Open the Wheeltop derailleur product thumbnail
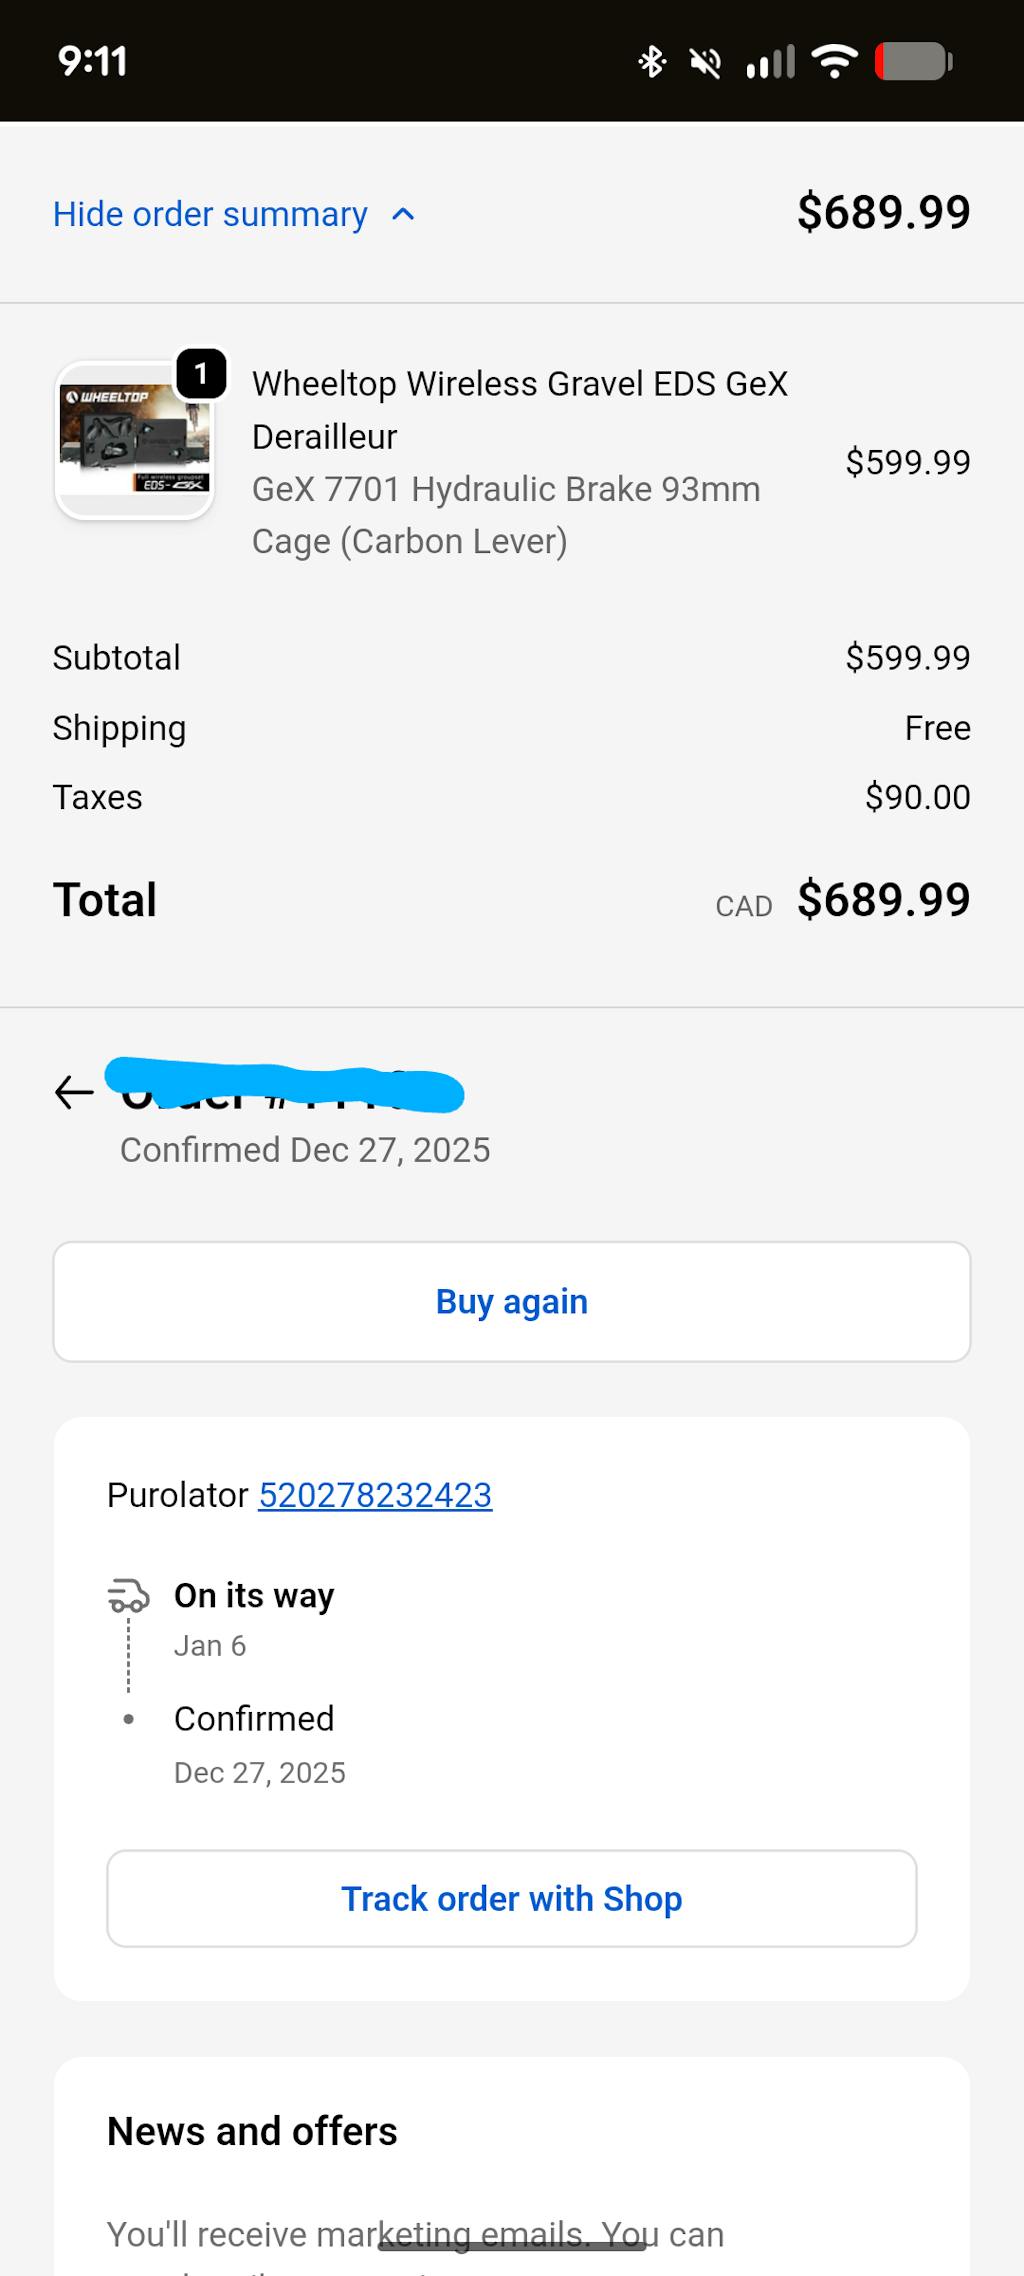 click(x=134, y=441)
